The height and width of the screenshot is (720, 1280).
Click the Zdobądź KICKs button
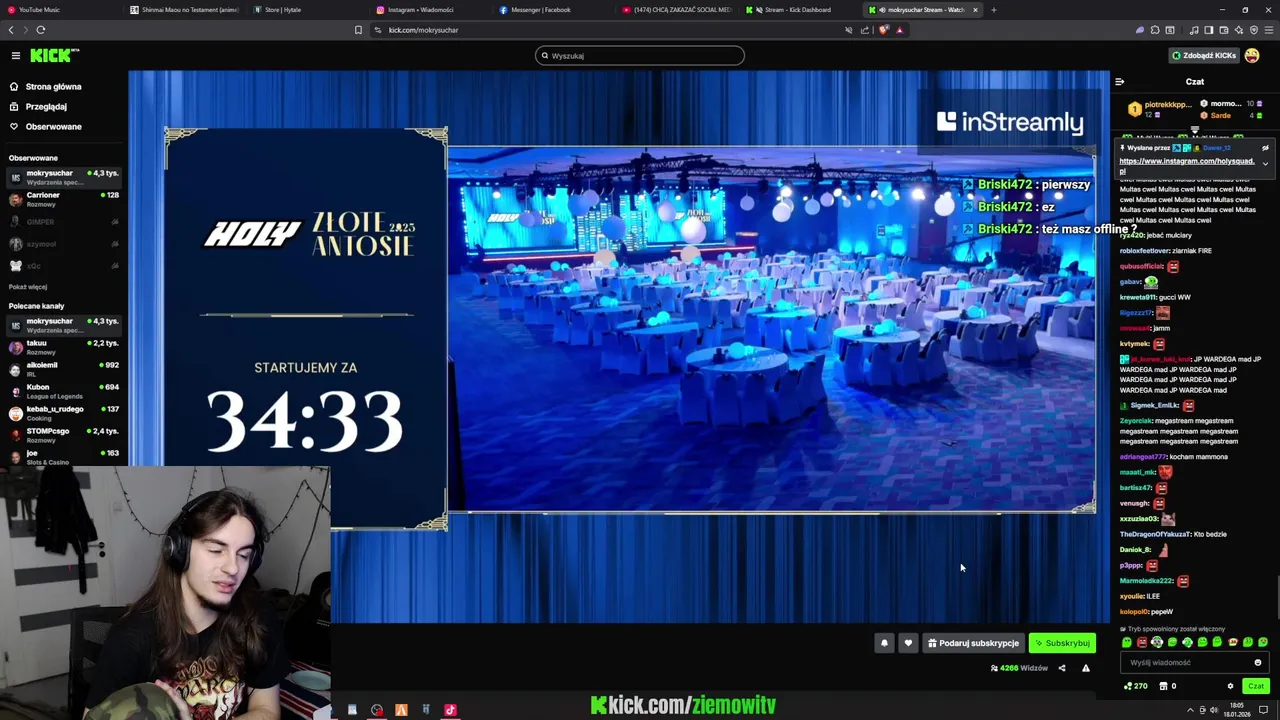click(x=1204, y=56)
